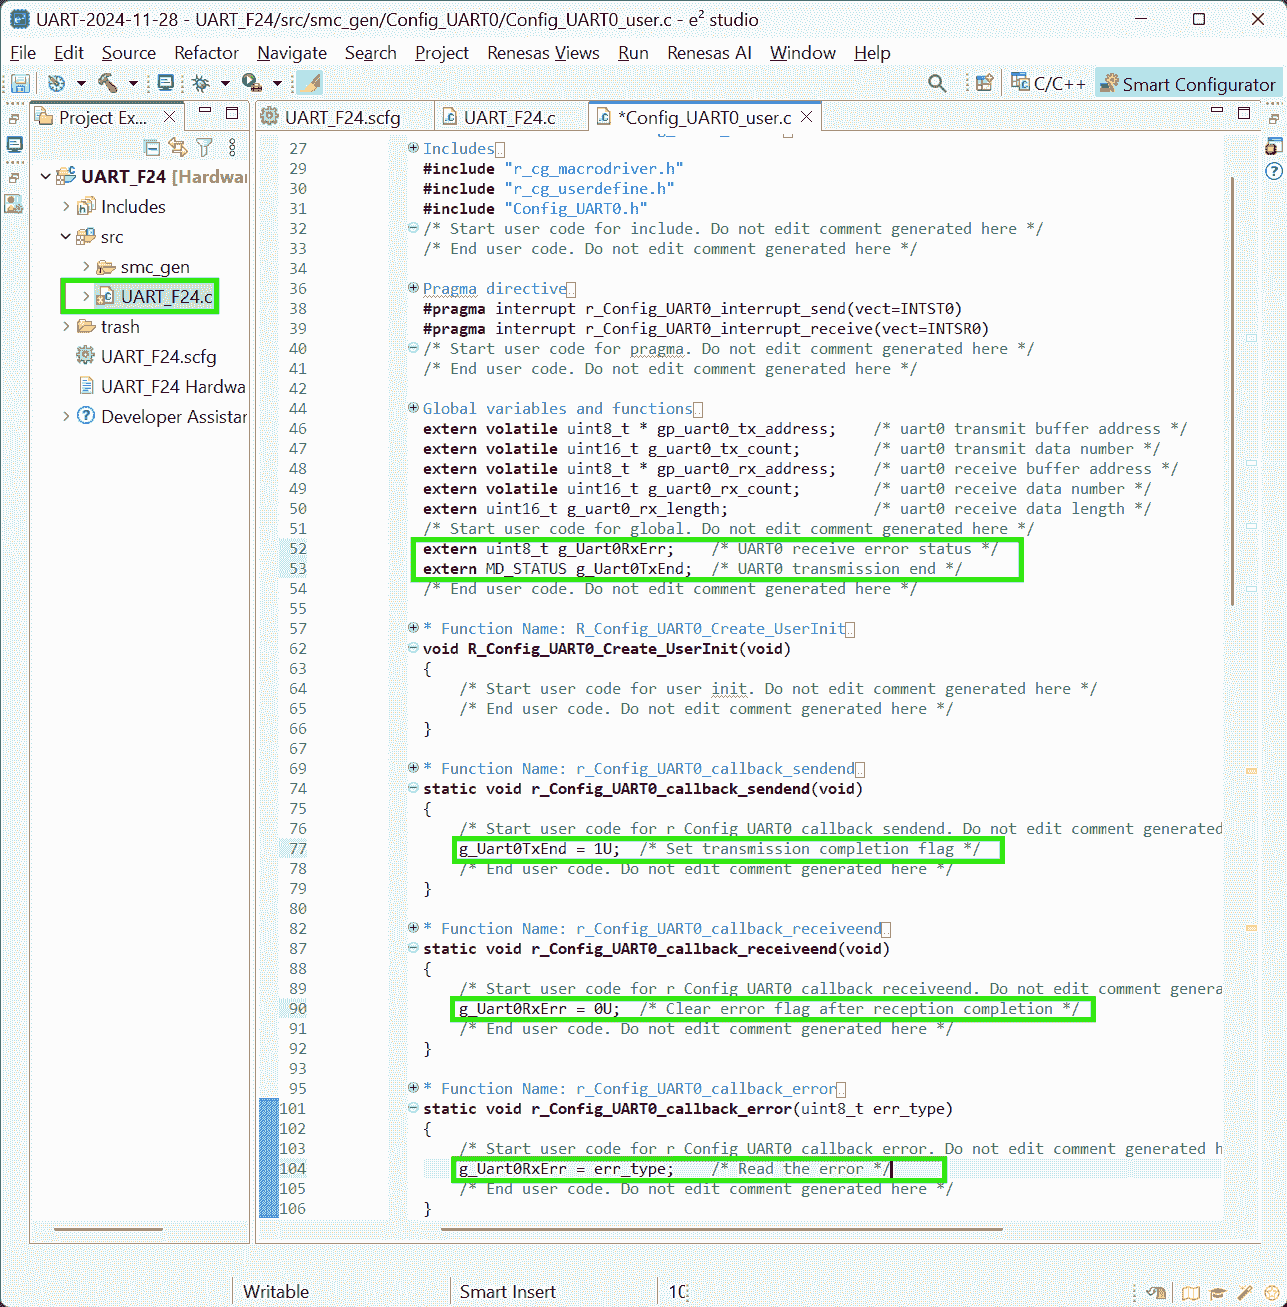The image size is (1287, 1307).
Task: Click the filter funnel icon in Project Explorer
Action: click(205, 148)
